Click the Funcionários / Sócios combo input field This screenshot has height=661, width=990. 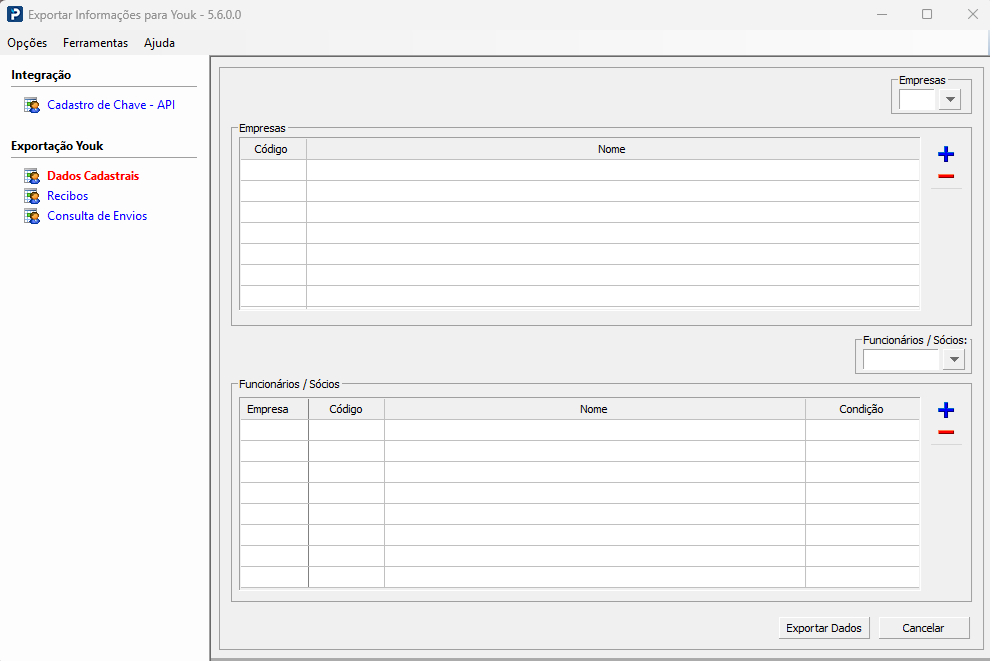tap(901, 360)
